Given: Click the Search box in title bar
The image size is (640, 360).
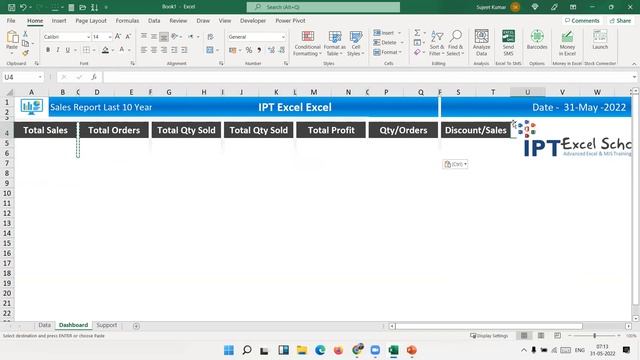Looking at the screenshot, I should tap(323, 7).
